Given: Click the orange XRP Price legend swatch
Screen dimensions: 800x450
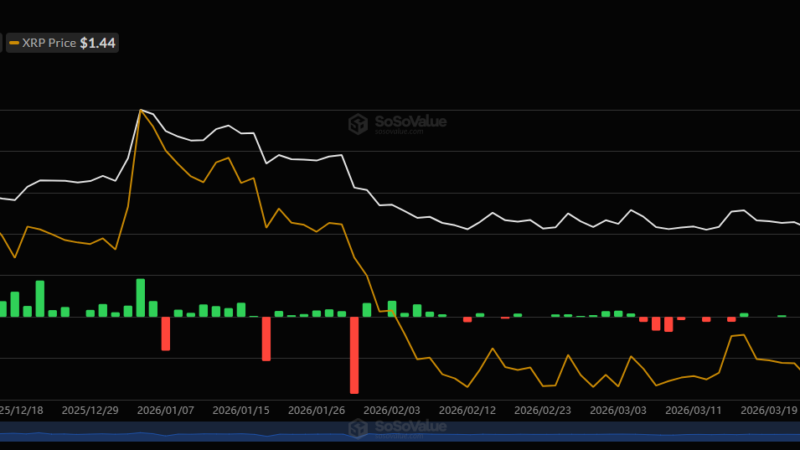Looking at the screenshot, I should [14, 43].
